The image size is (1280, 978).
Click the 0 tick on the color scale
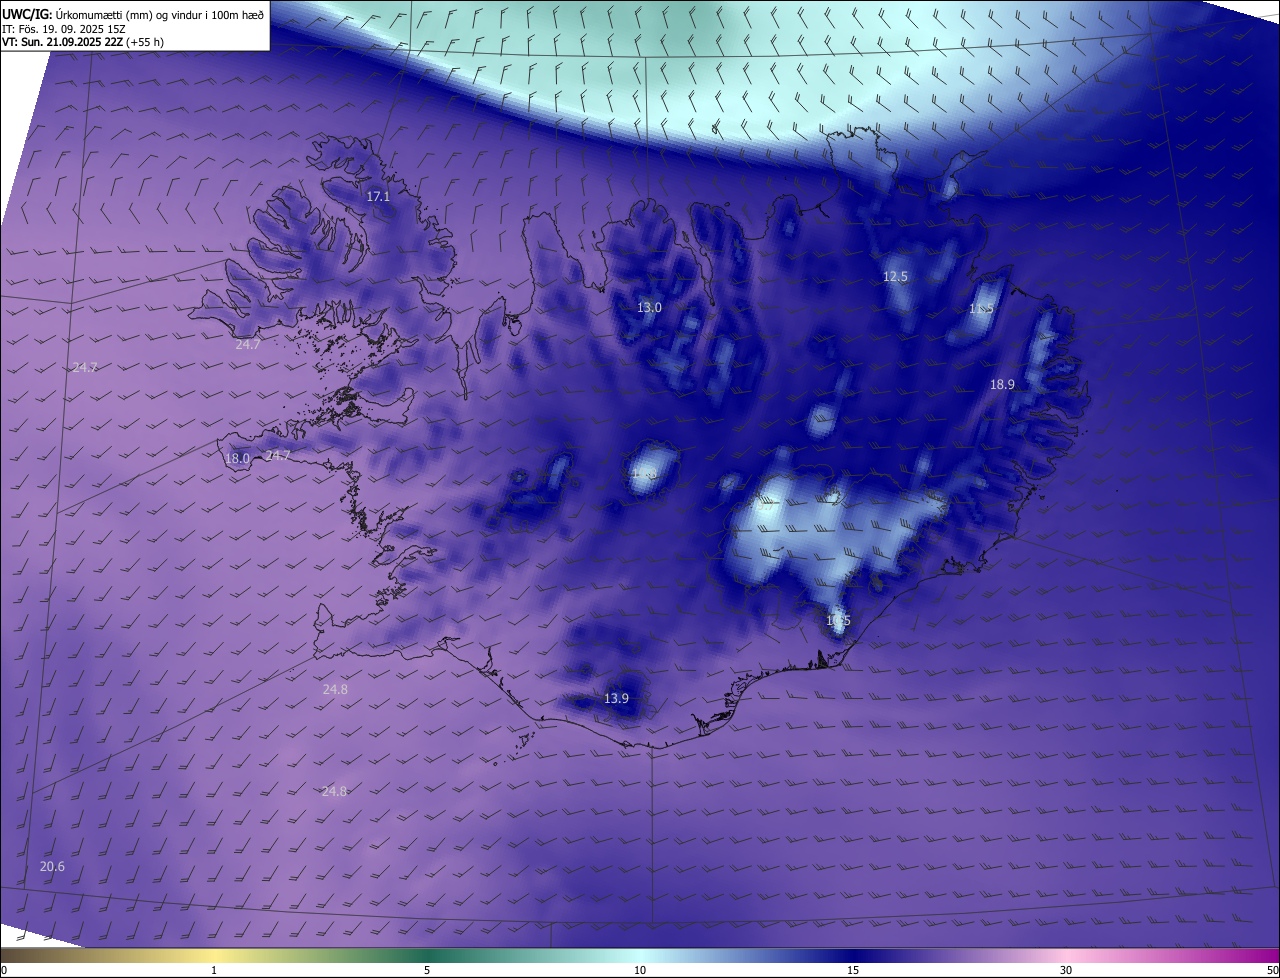tap(4, 970)
